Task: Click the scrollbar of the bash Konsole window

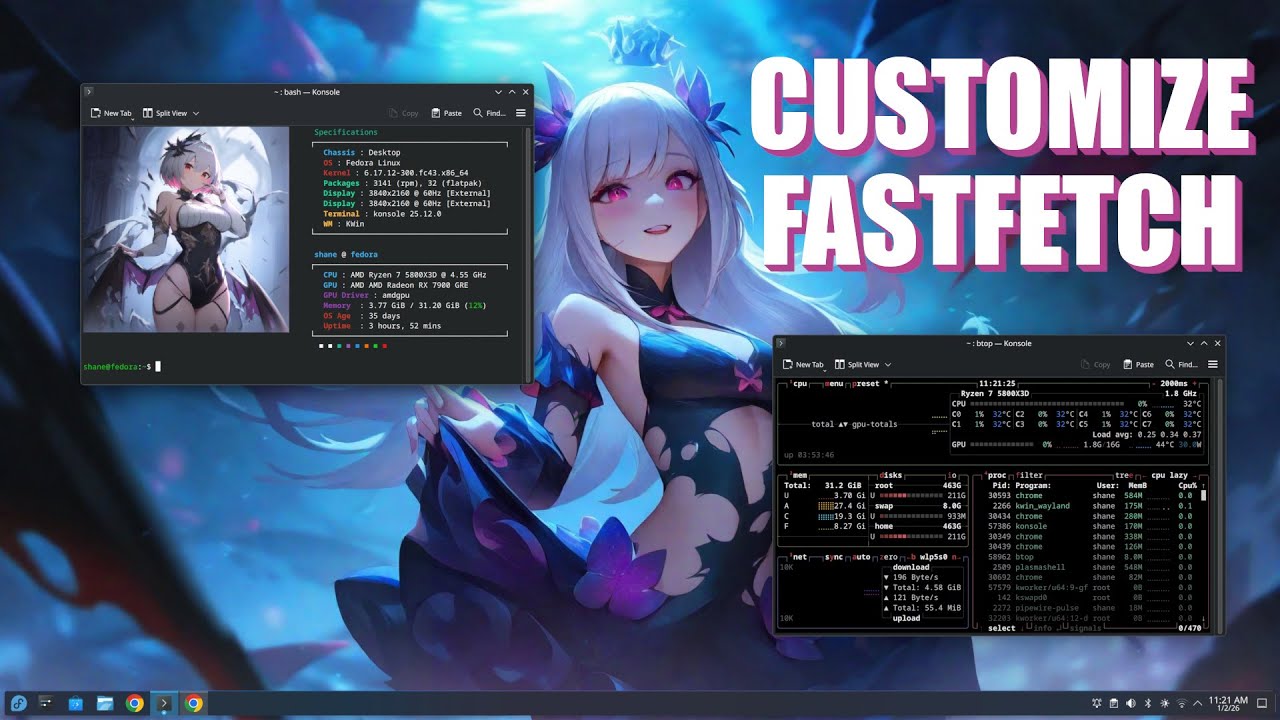Action: pyautogui.click(x=529, y=253)
